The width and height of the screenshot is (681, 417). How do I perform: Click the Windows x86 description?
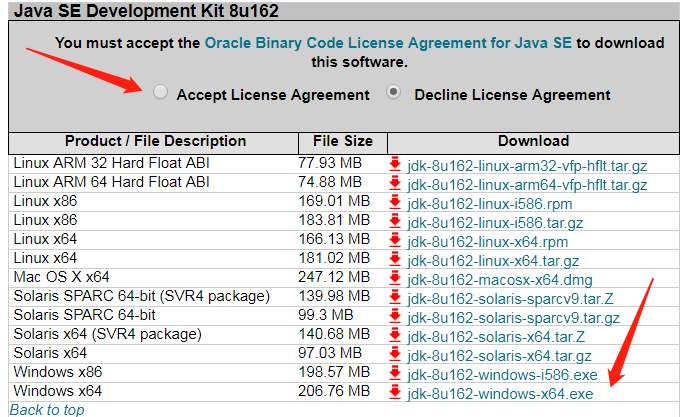pos(58,372)
